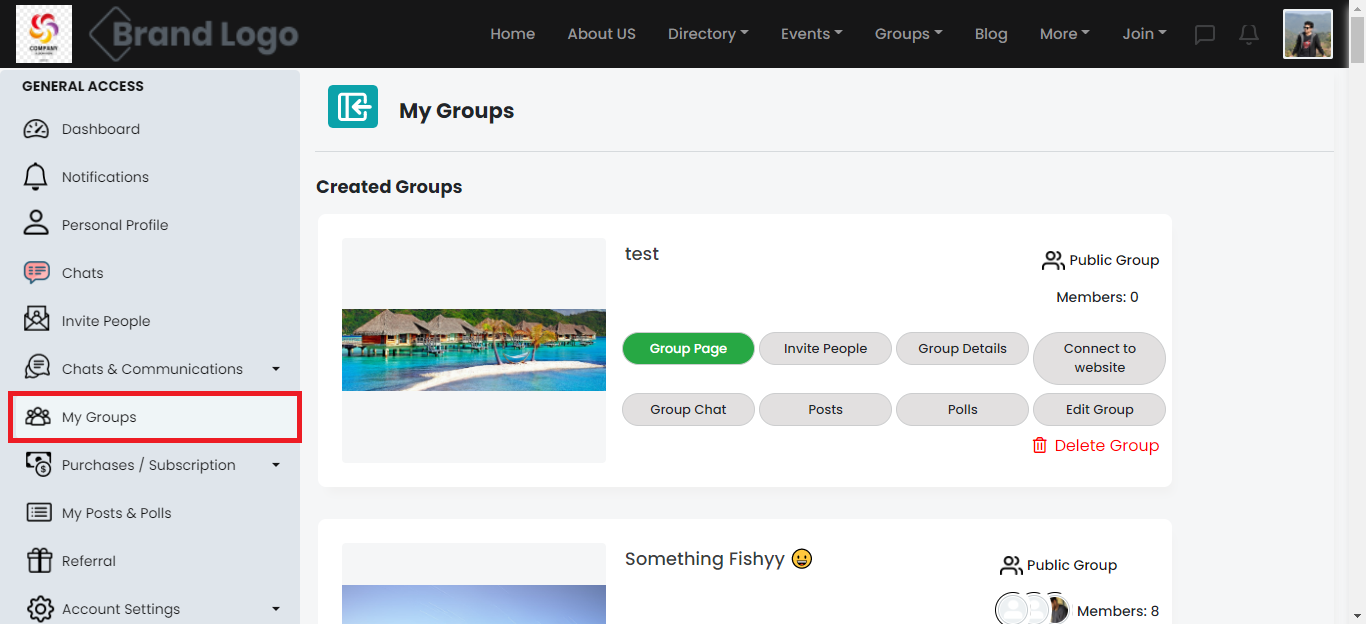
Task: Click the "test" group title
Action: (x=642, y=254)
